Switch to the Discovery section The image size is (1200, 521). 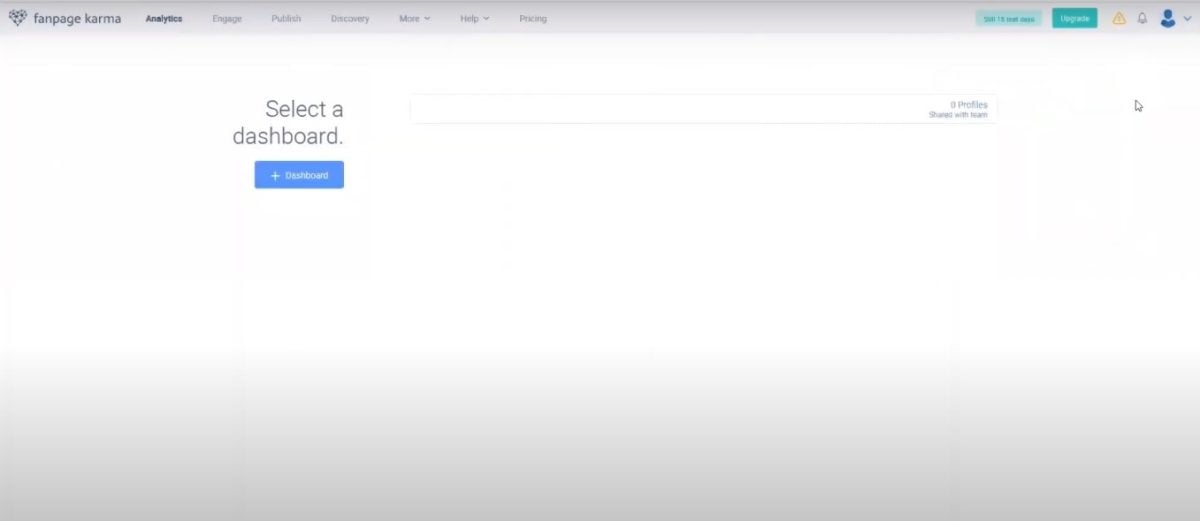[x=350, y=19]
